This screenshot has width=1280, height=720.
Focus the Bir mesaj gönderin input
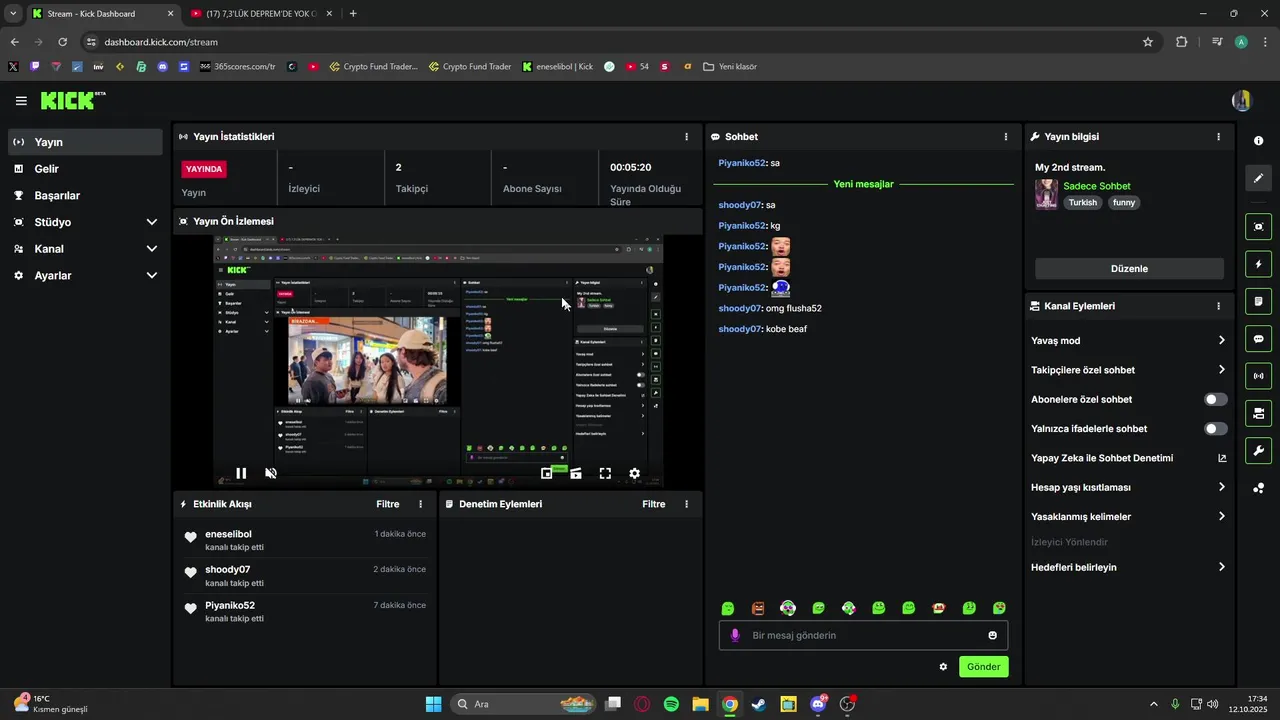coord(863,635)
